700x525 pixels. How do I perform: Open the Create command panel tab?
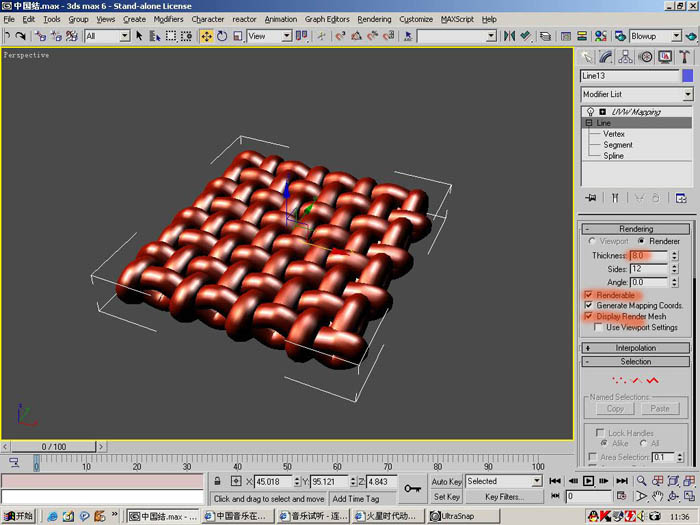tap(587, 57)
